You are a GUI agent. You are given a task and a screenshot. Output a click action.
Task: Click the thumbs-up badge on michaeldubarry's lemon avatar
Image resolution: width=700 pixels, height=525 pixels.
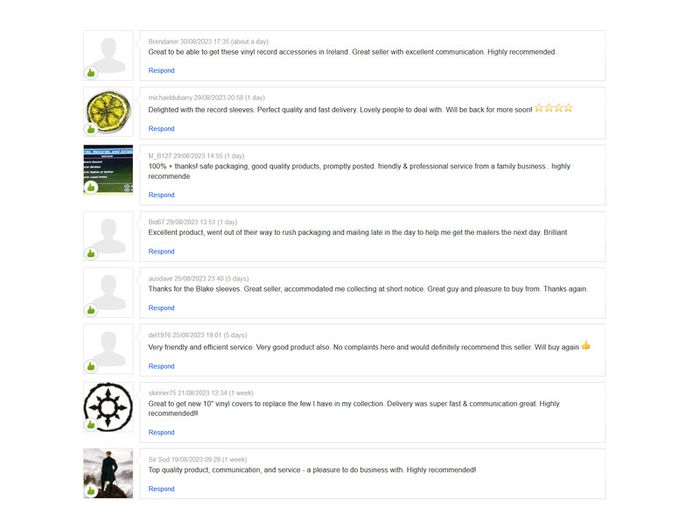(x=91, y=129)
